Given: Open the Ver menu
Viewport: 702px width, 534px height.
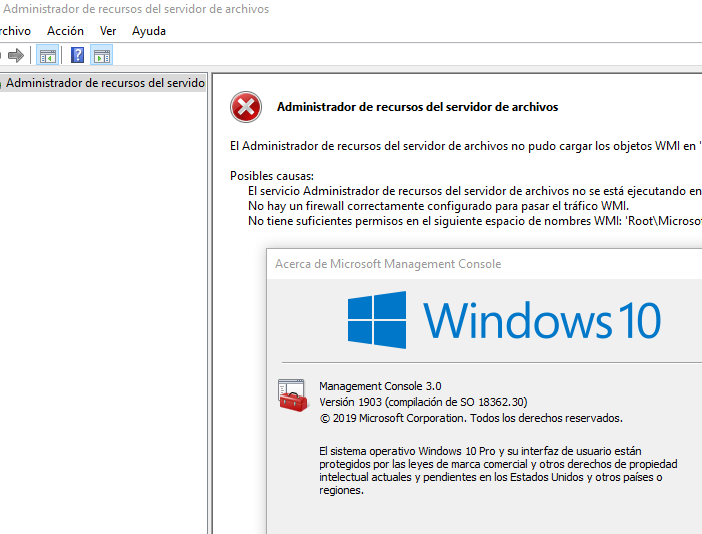Looking at the screenshot, I should [x=108, y=31].
